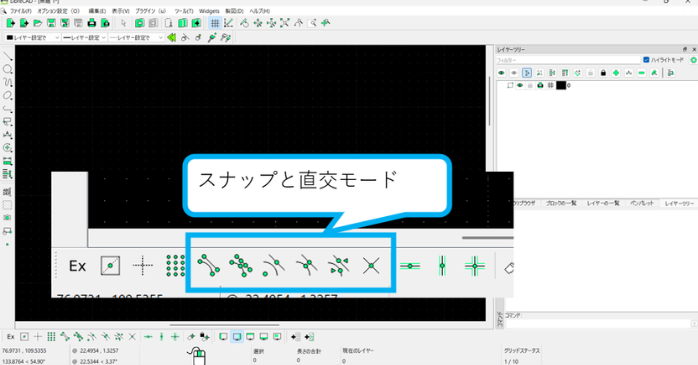Click the コマンド command input line
Screen dimensions: 698x365
tap(599, 324)
